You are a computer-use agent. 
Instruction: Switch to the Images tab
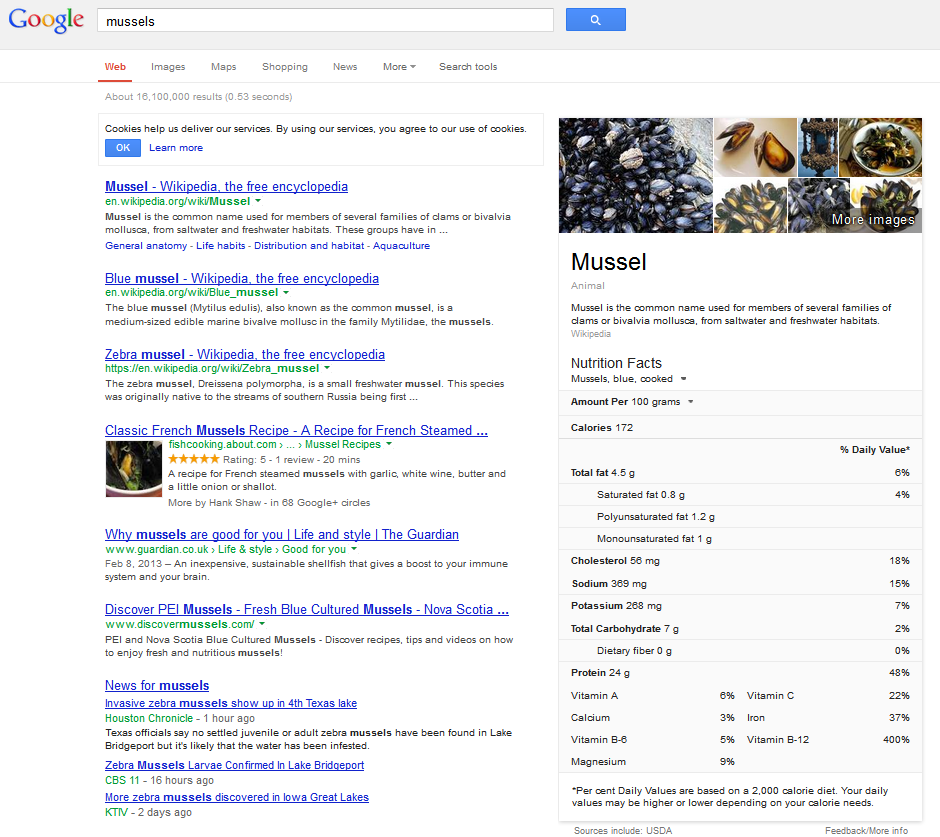[168, 67]
